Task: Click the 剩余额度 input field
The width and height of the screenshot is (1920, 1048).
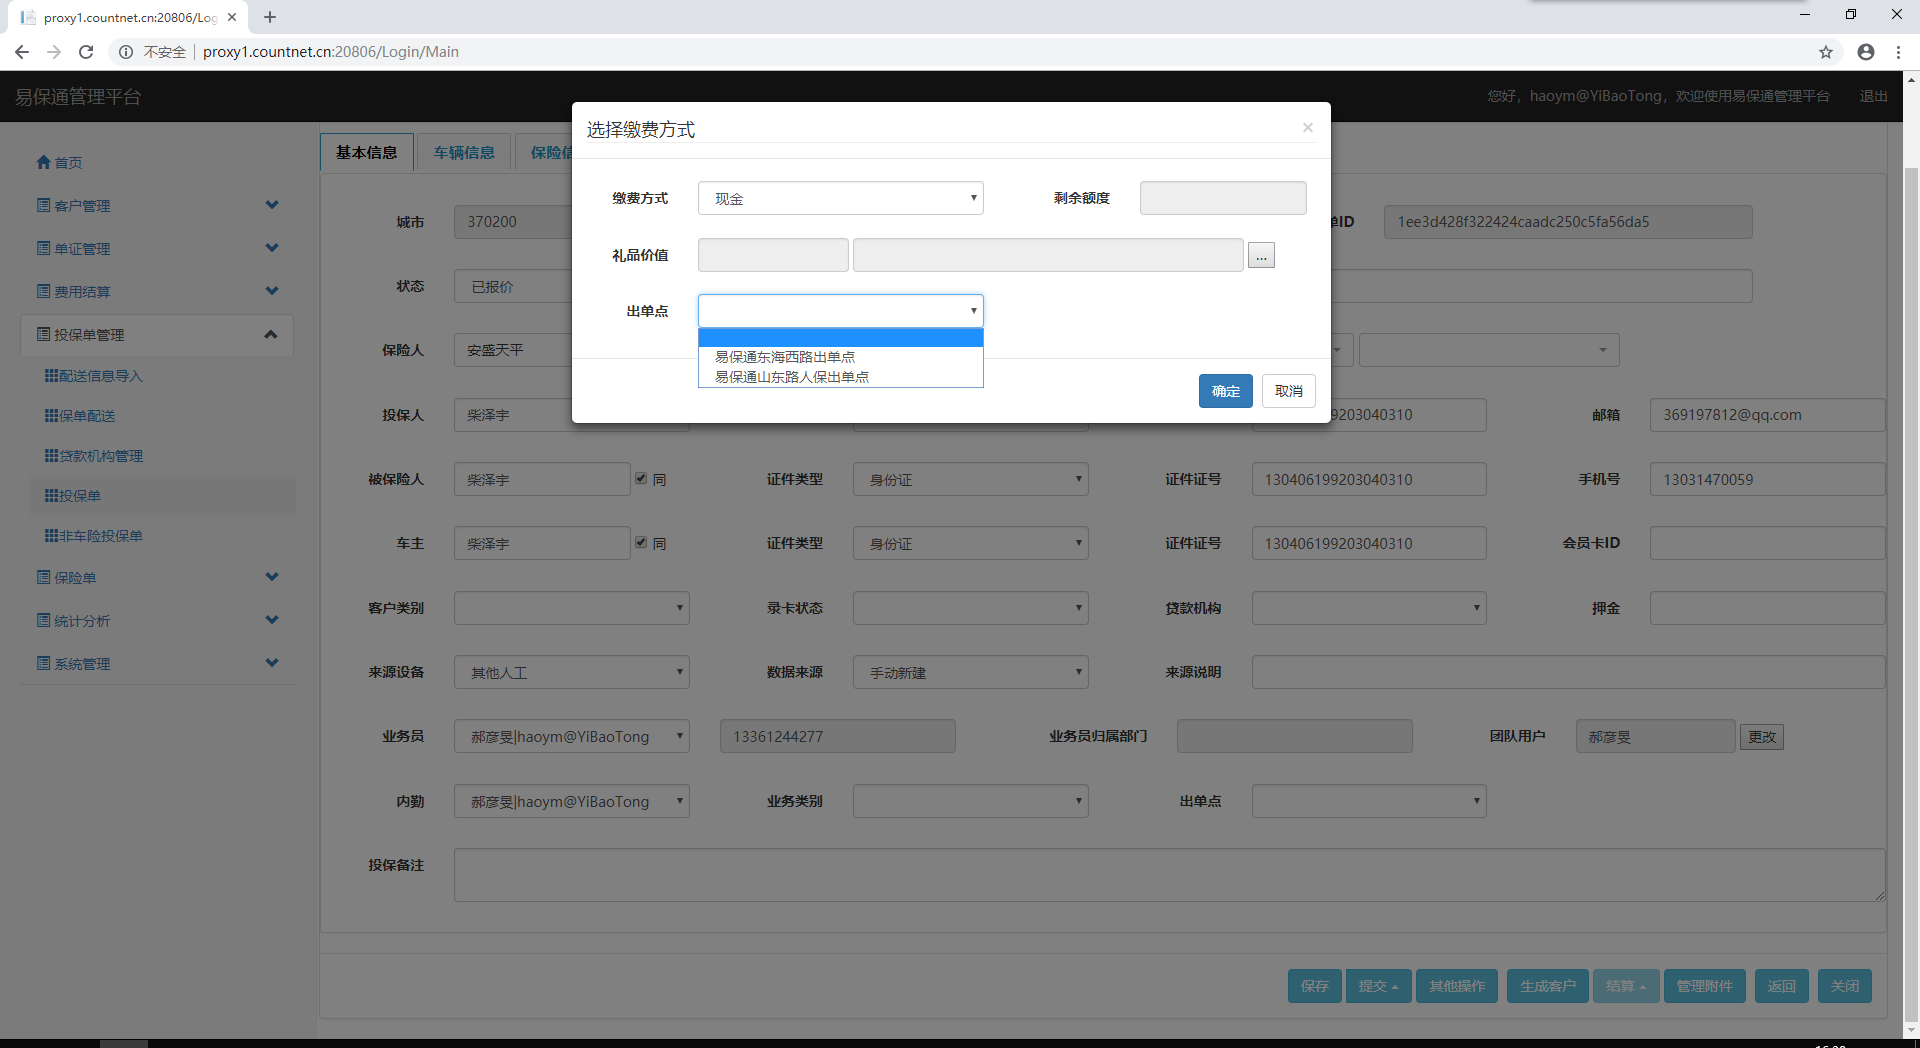Action: coord(1222,198)
